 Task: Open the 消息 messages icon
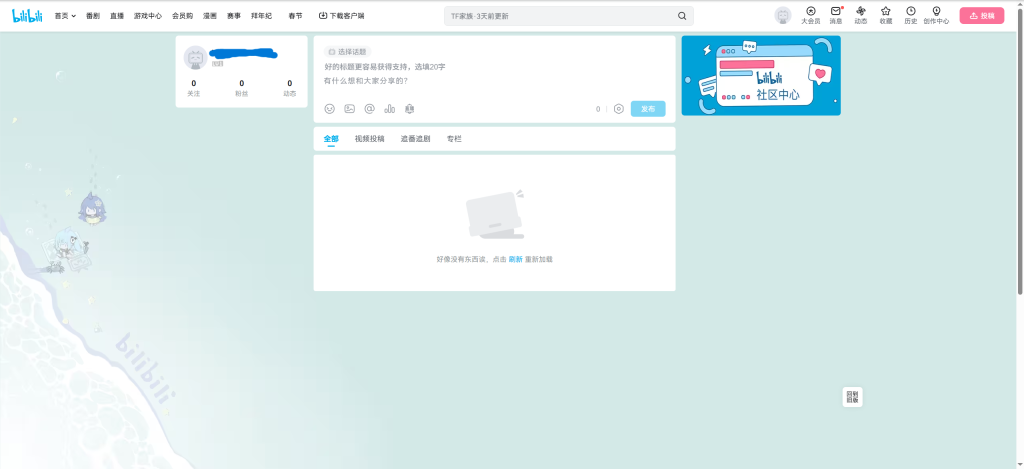point(836,12)
